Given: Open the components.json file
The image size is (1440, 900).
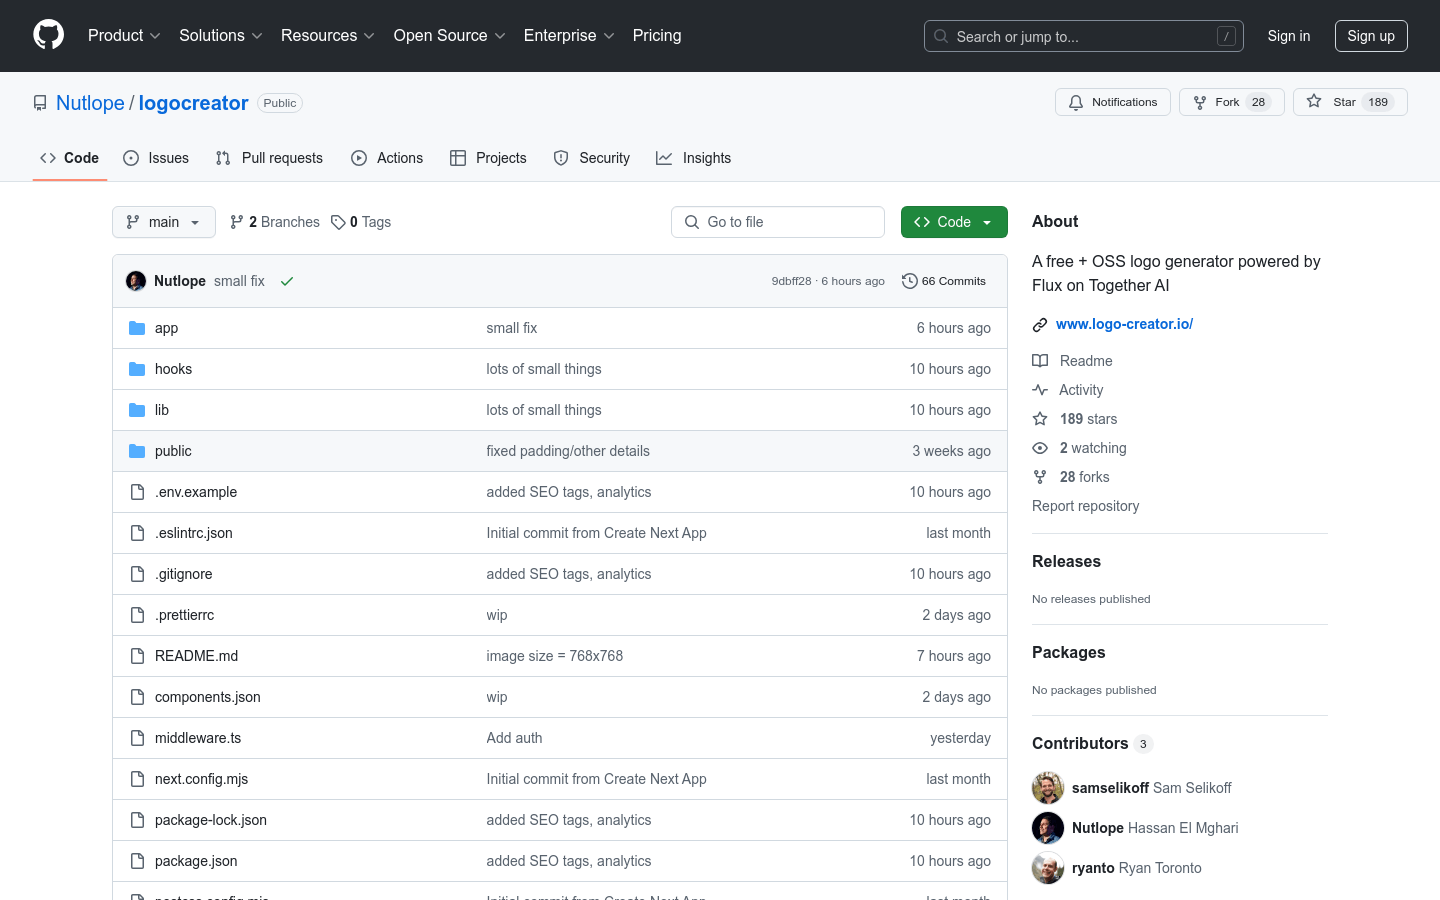Looking at the screenshot, I should click(208, 697).
